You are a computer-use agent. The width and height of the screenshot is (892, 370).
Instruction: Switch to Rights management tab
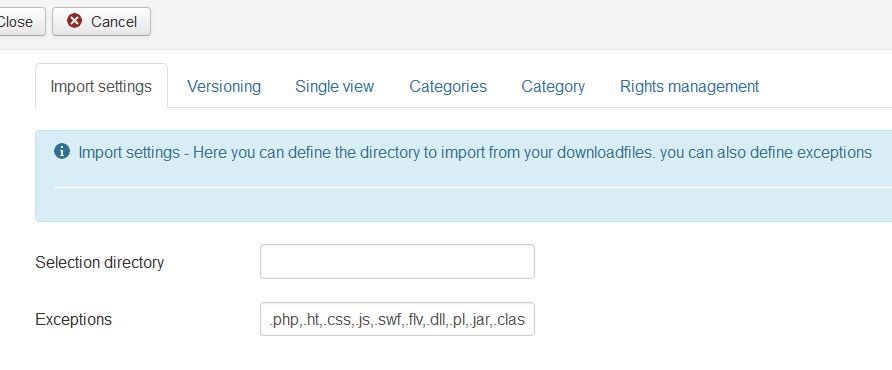(689, 86)
